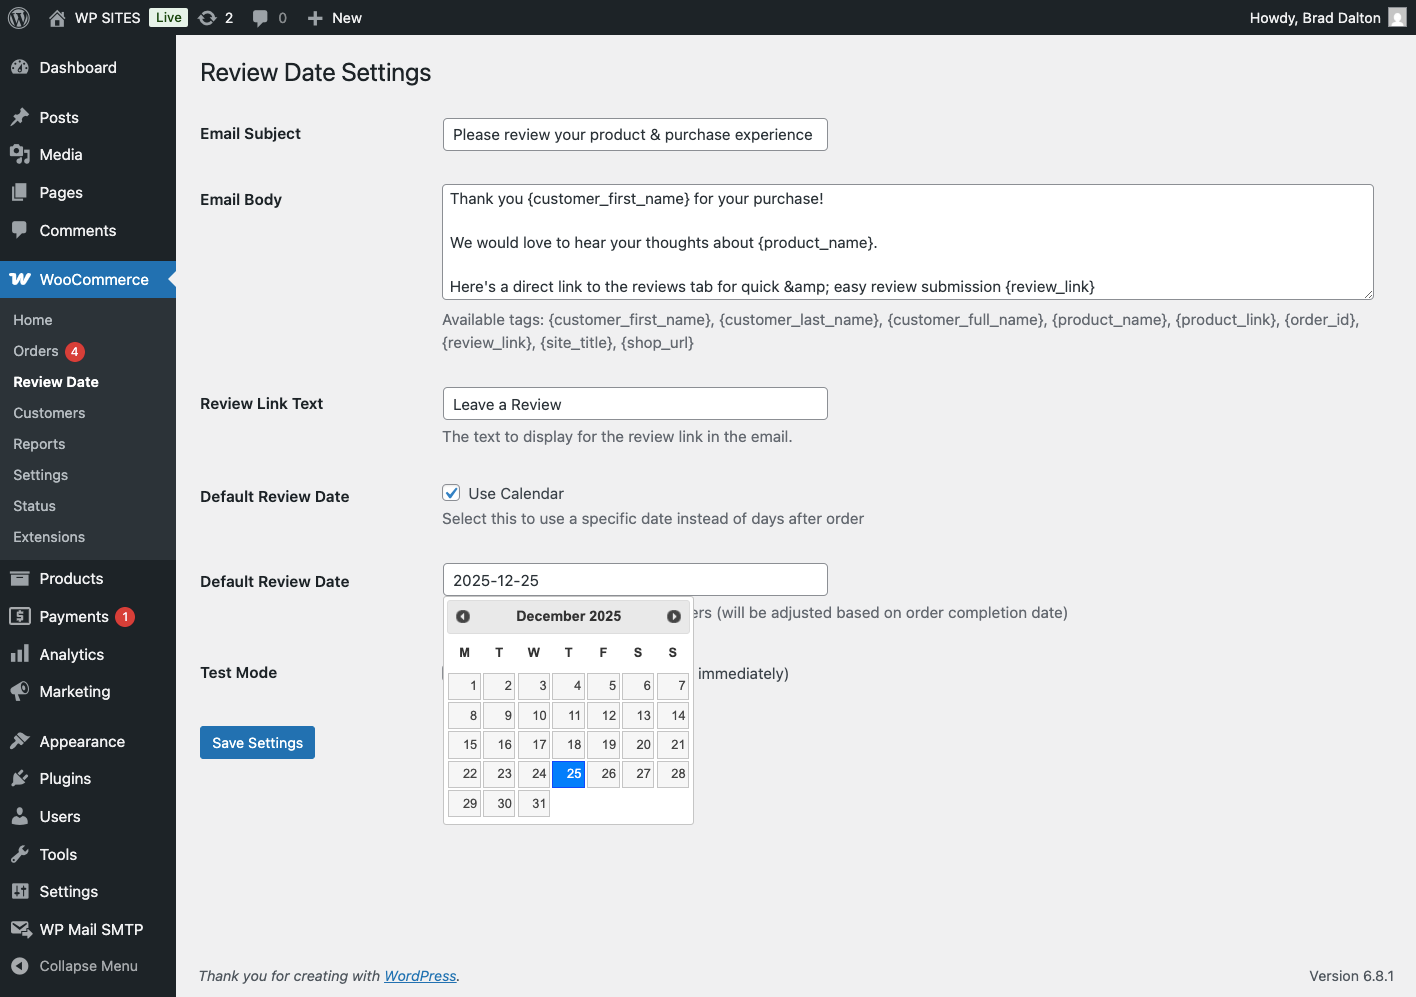Go to previous month in the calendar
The image size is (1416, 997).
click(463, 617)
